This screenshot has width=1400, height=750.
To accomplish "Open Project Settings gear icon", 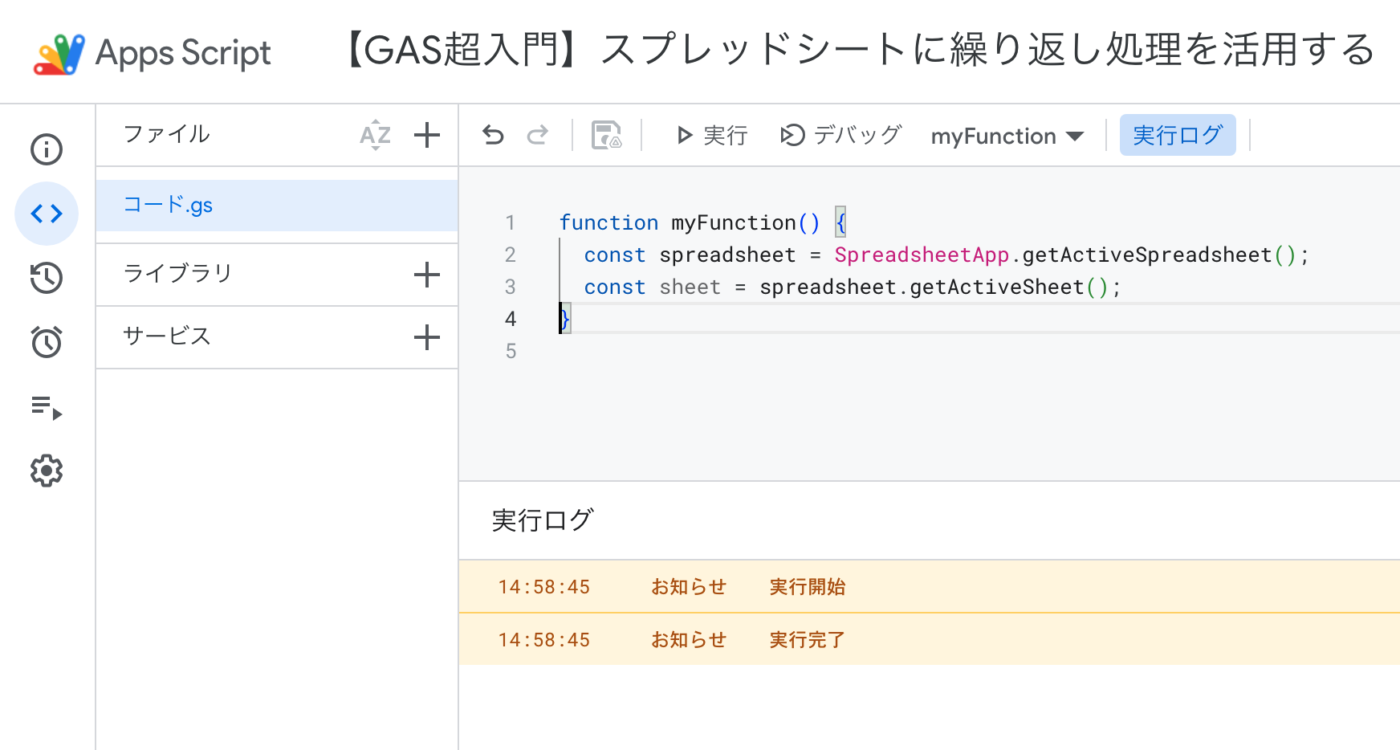I will point(46,470).
